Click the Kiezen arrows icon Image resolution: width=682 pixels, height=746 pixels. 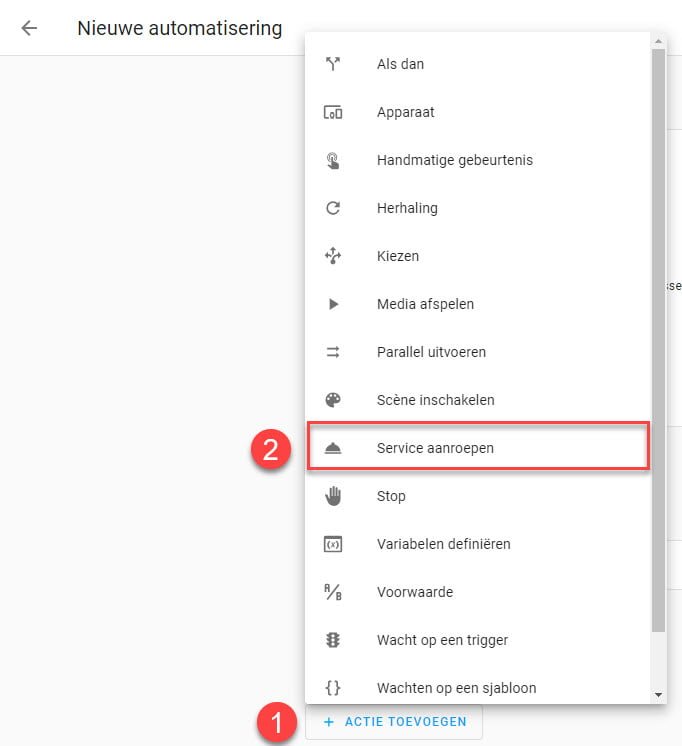333,256
